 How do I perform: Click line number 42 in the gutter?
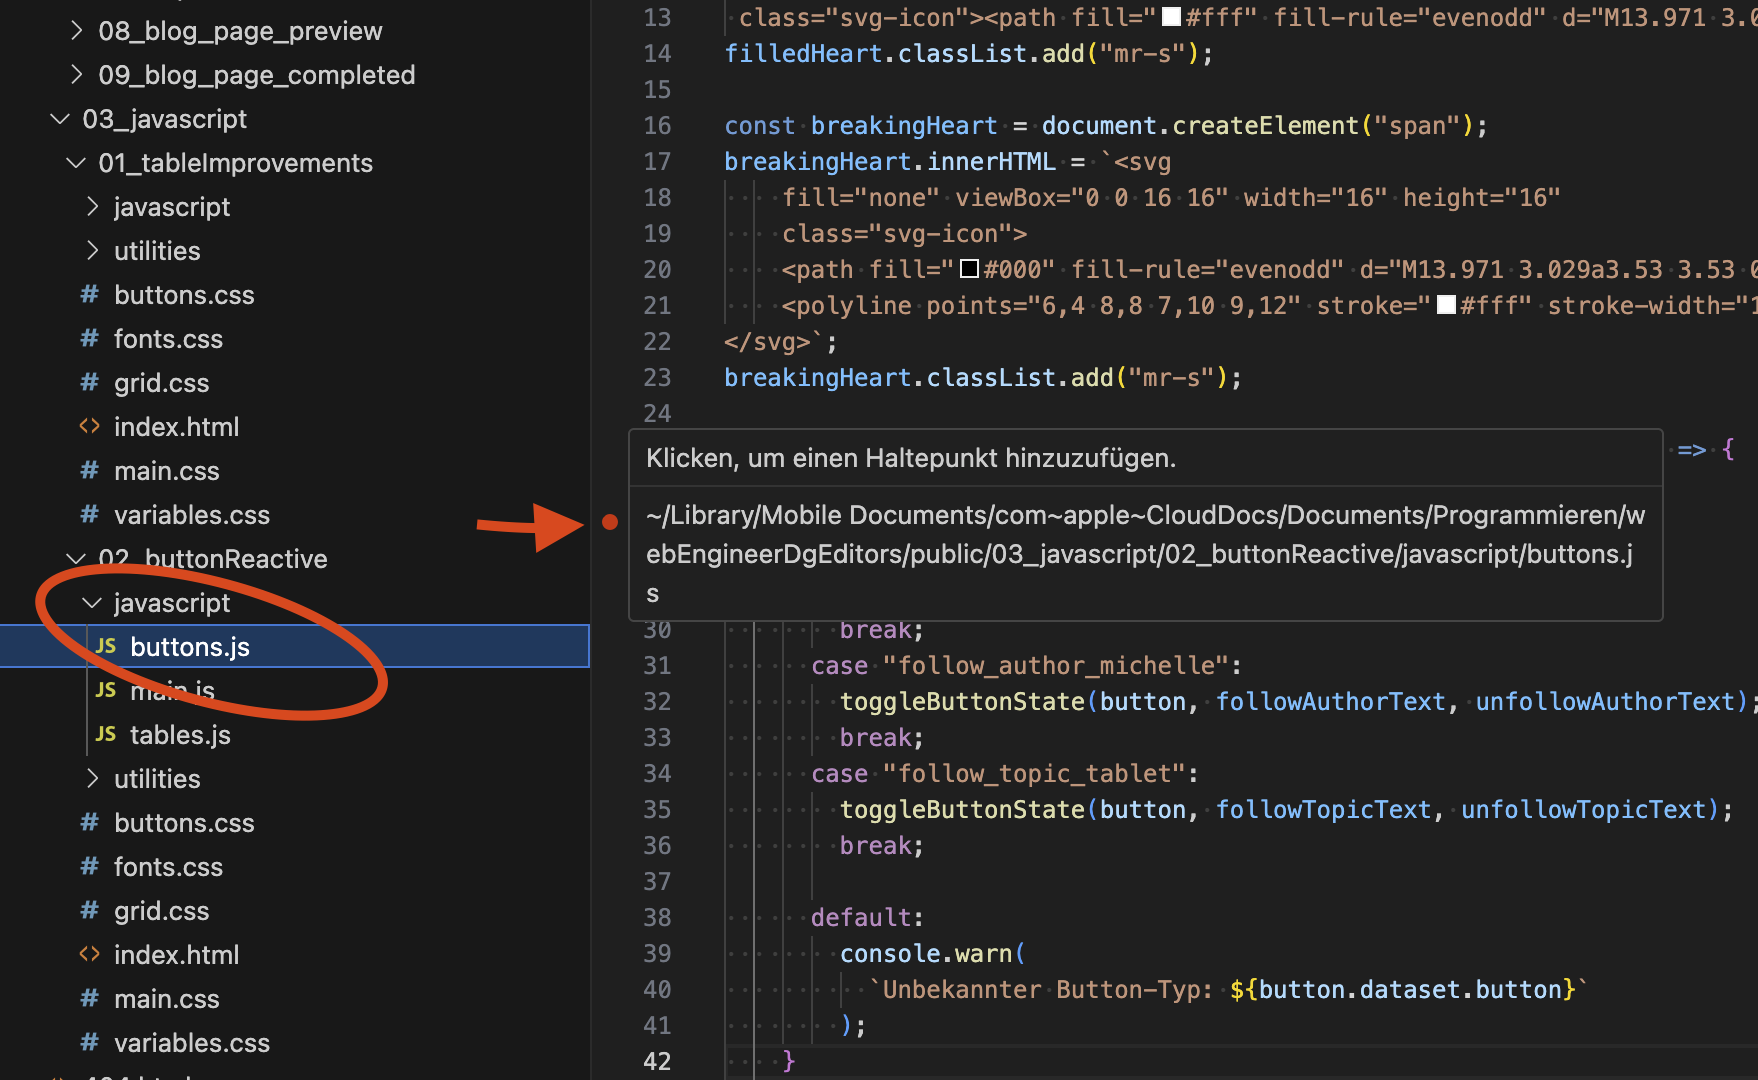coord(657,1061)
